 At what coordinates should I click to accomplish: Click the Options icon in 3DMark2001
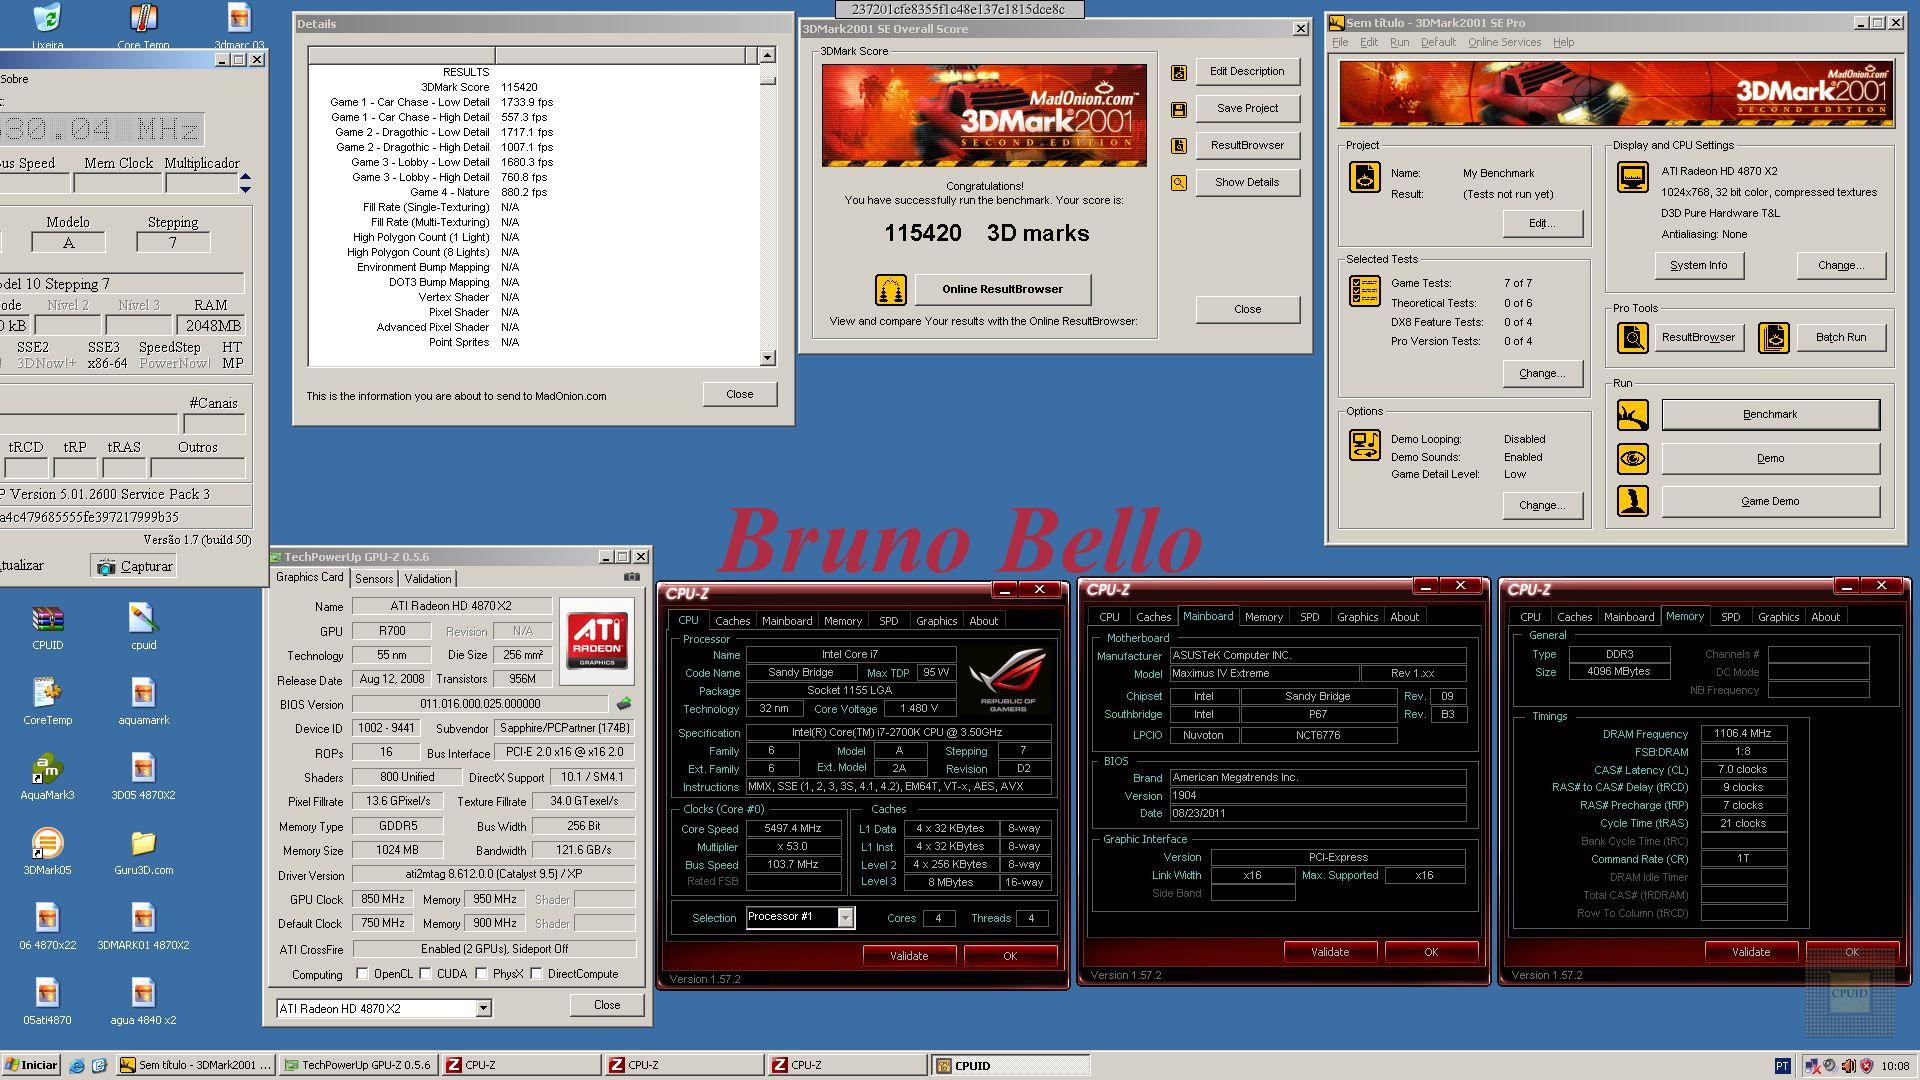[1365, 444]
